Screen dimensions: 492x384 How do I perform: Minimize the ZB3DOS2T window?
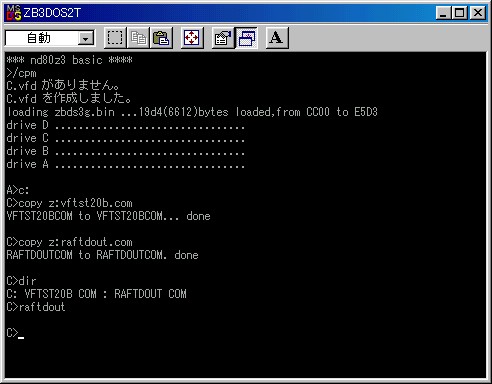click(x=443, y=13)
